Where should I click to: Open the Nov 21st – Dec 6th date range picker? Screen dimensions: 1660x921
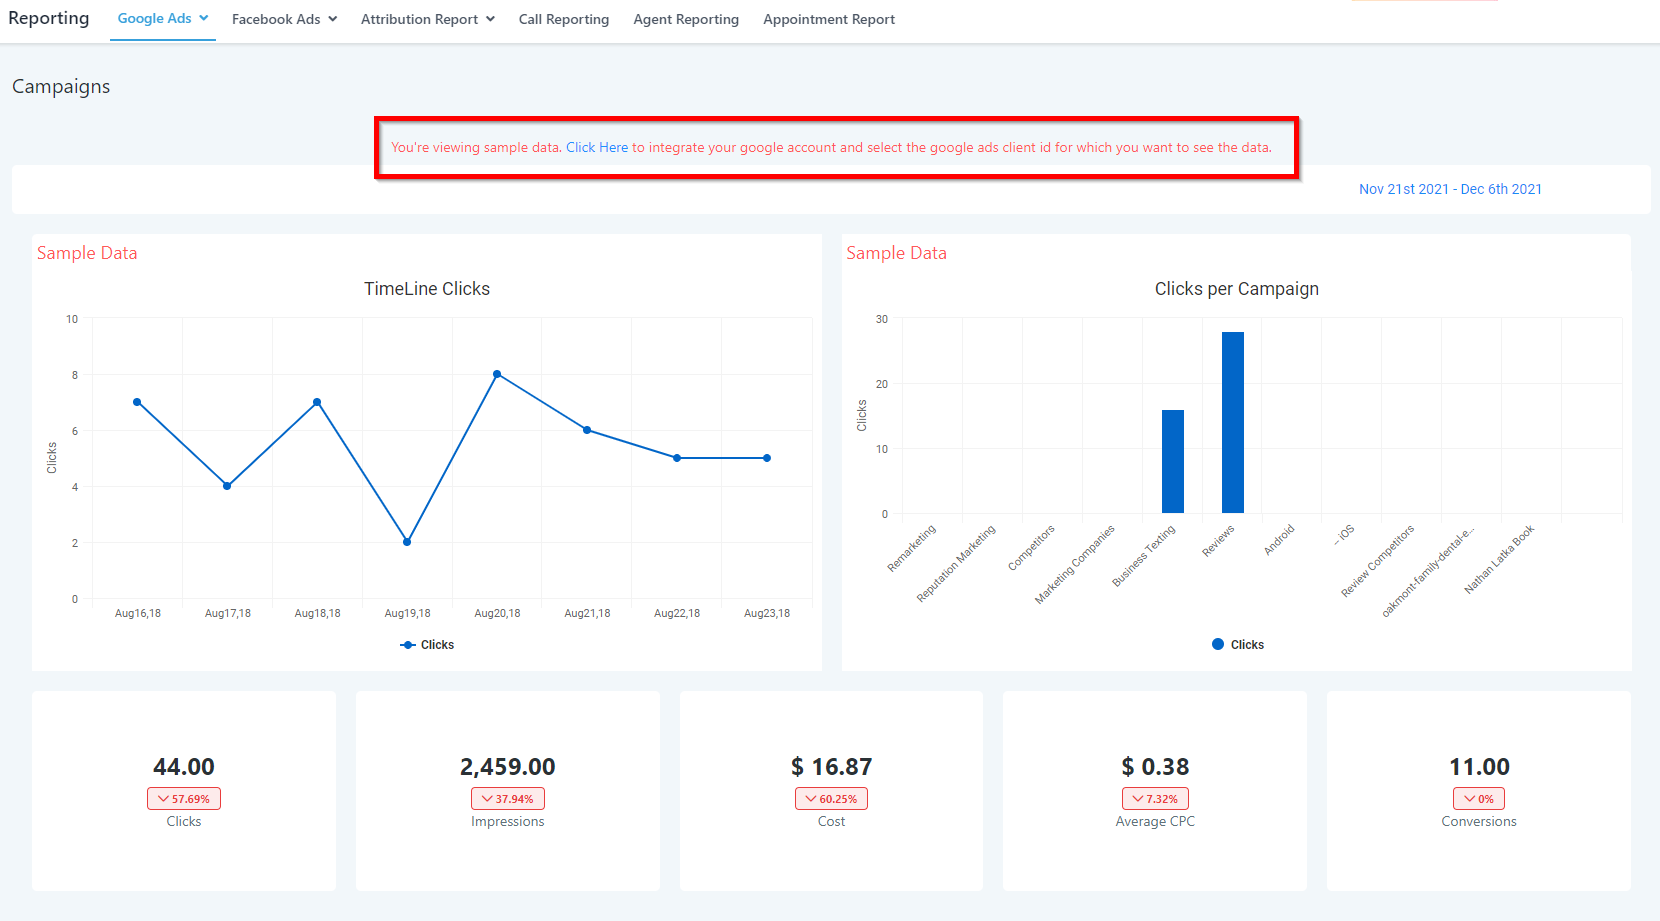pos(1449,190)
